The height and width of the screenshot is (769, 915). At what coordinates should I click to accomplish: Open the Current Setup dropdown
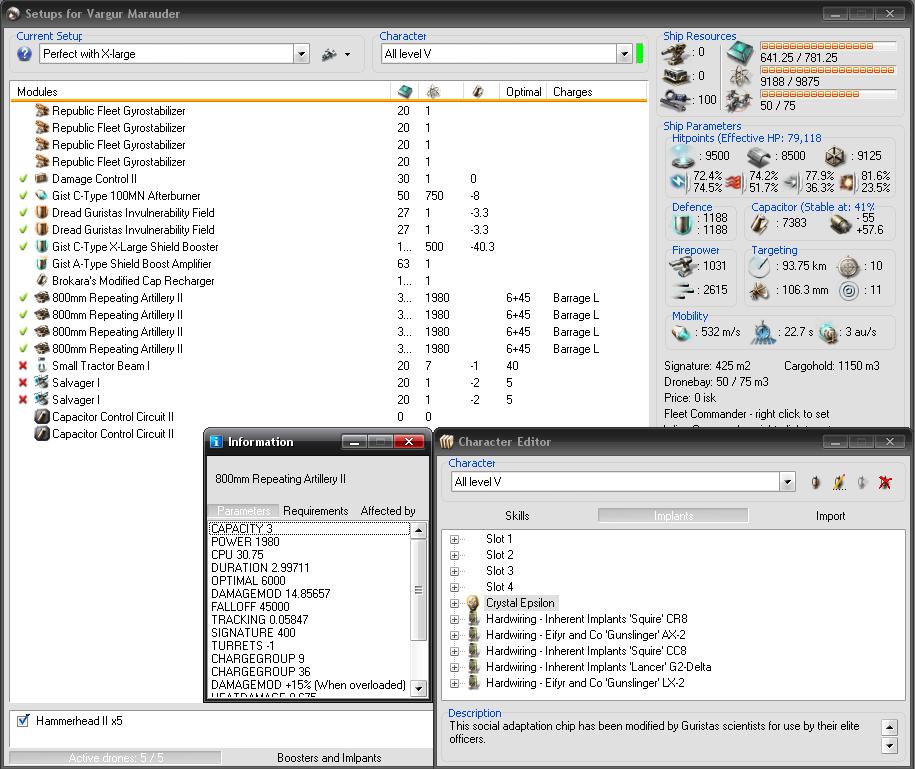click(x=301, y=54)
